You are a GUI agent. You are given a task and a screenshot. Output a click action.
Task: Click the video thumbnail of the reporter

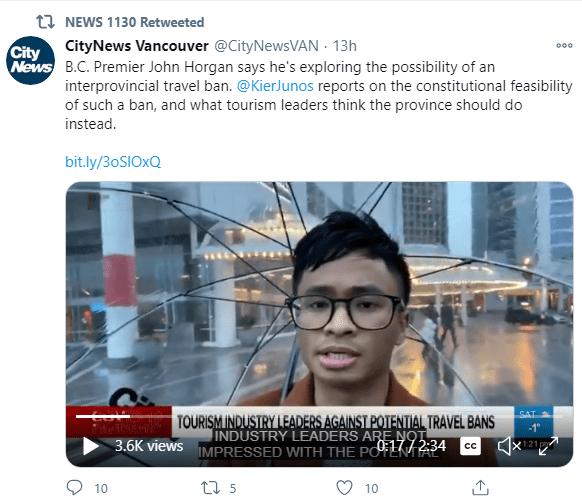pyautogui.click(x=319, y=297)
